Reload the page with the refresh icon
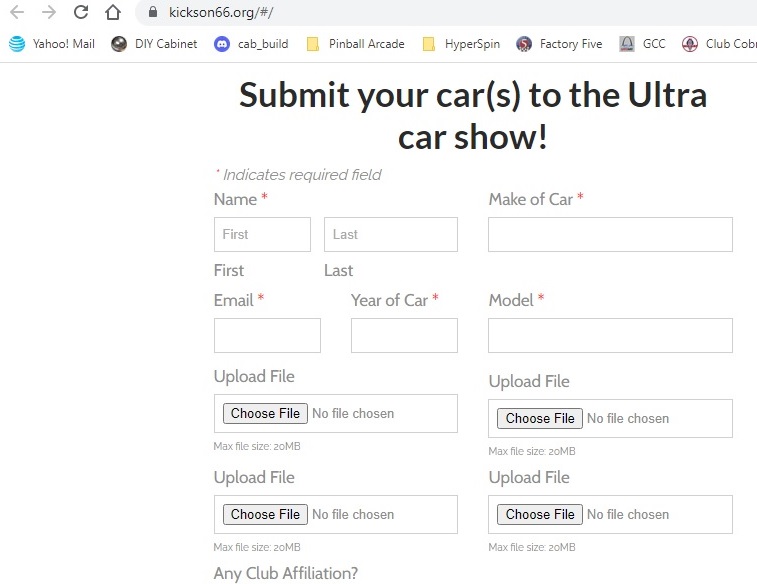Image resolution: width=757 pixels, height=584 pixels. click(x=81, y=13)
